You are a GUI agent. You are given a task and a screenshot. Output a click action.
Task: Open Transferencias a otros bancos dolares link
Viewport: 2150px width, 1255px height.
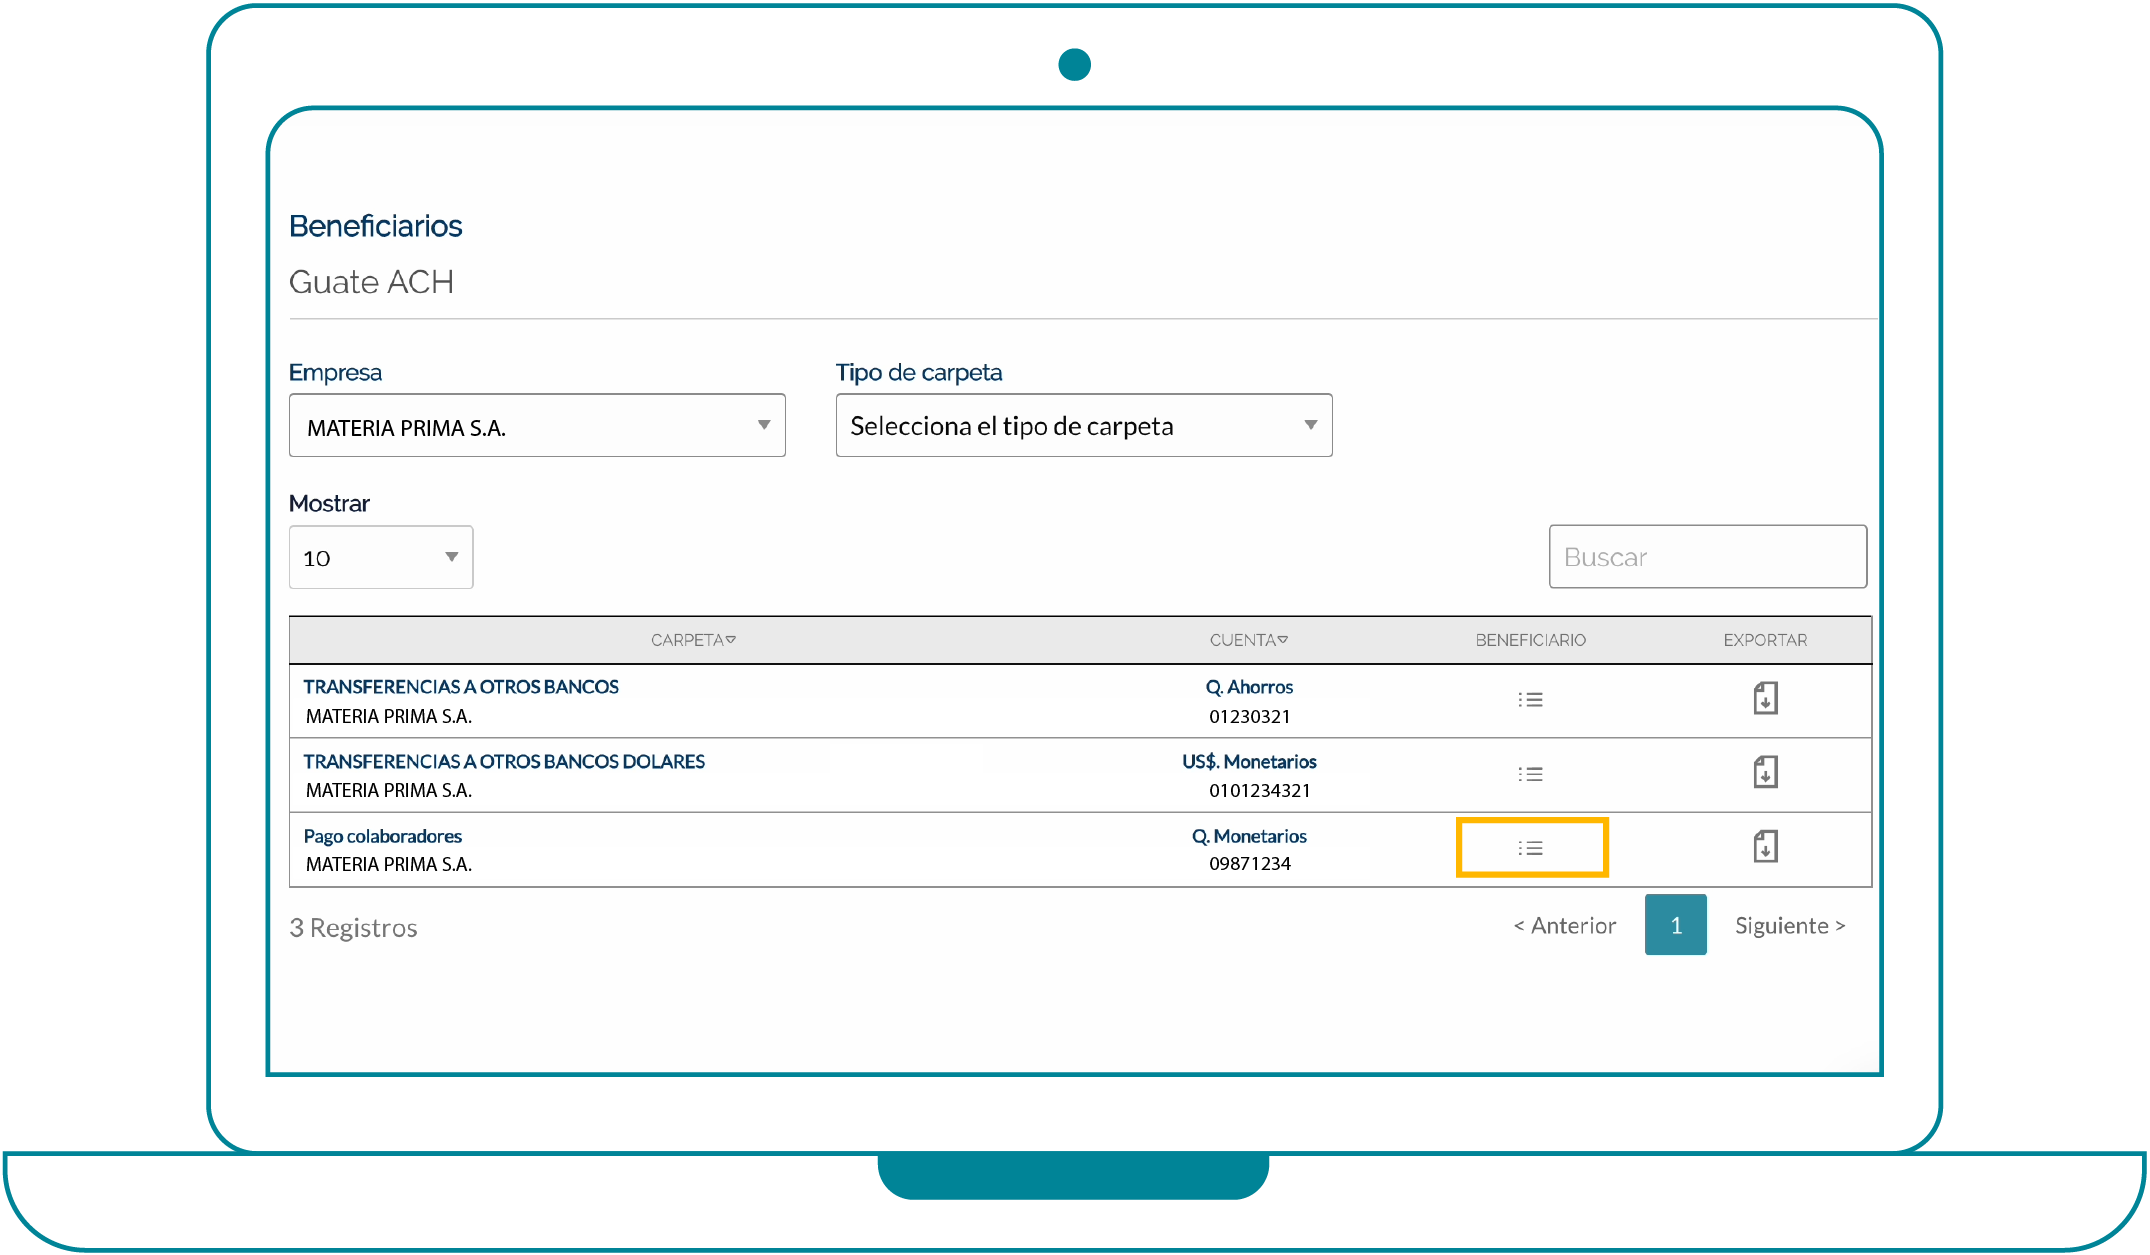click(504, 762)
